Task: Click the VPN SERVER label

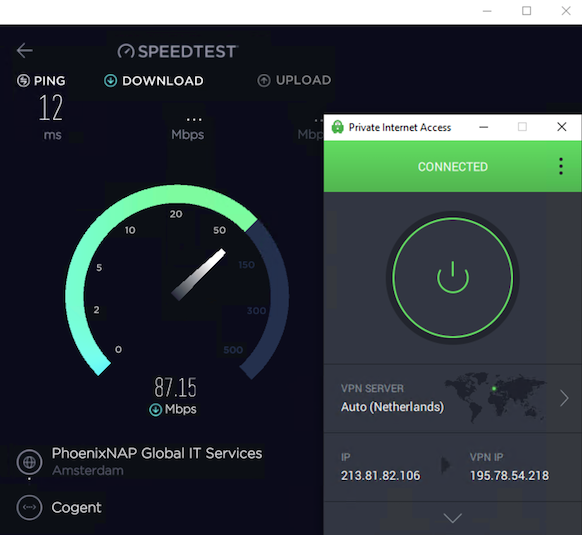Action: coord(372,388)
